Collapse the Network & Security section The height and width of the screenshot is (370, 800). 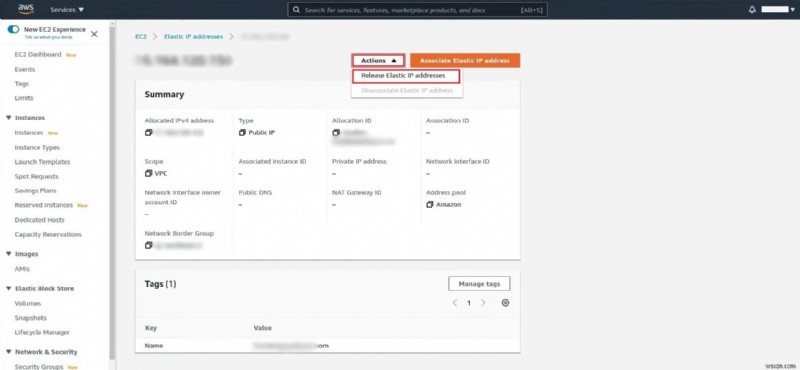9,352
